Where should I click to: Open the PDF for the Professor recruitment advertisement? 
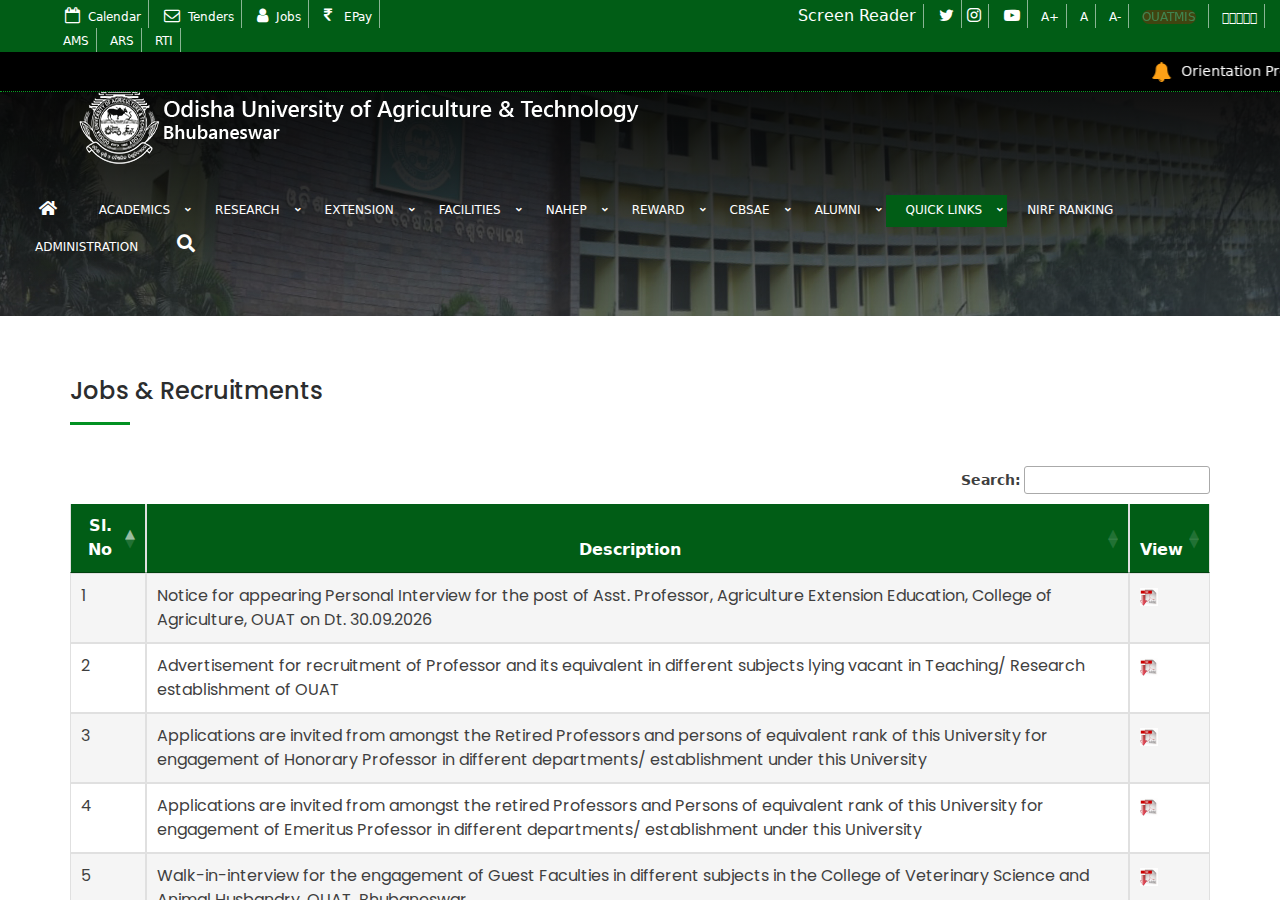pos(1148,667)
